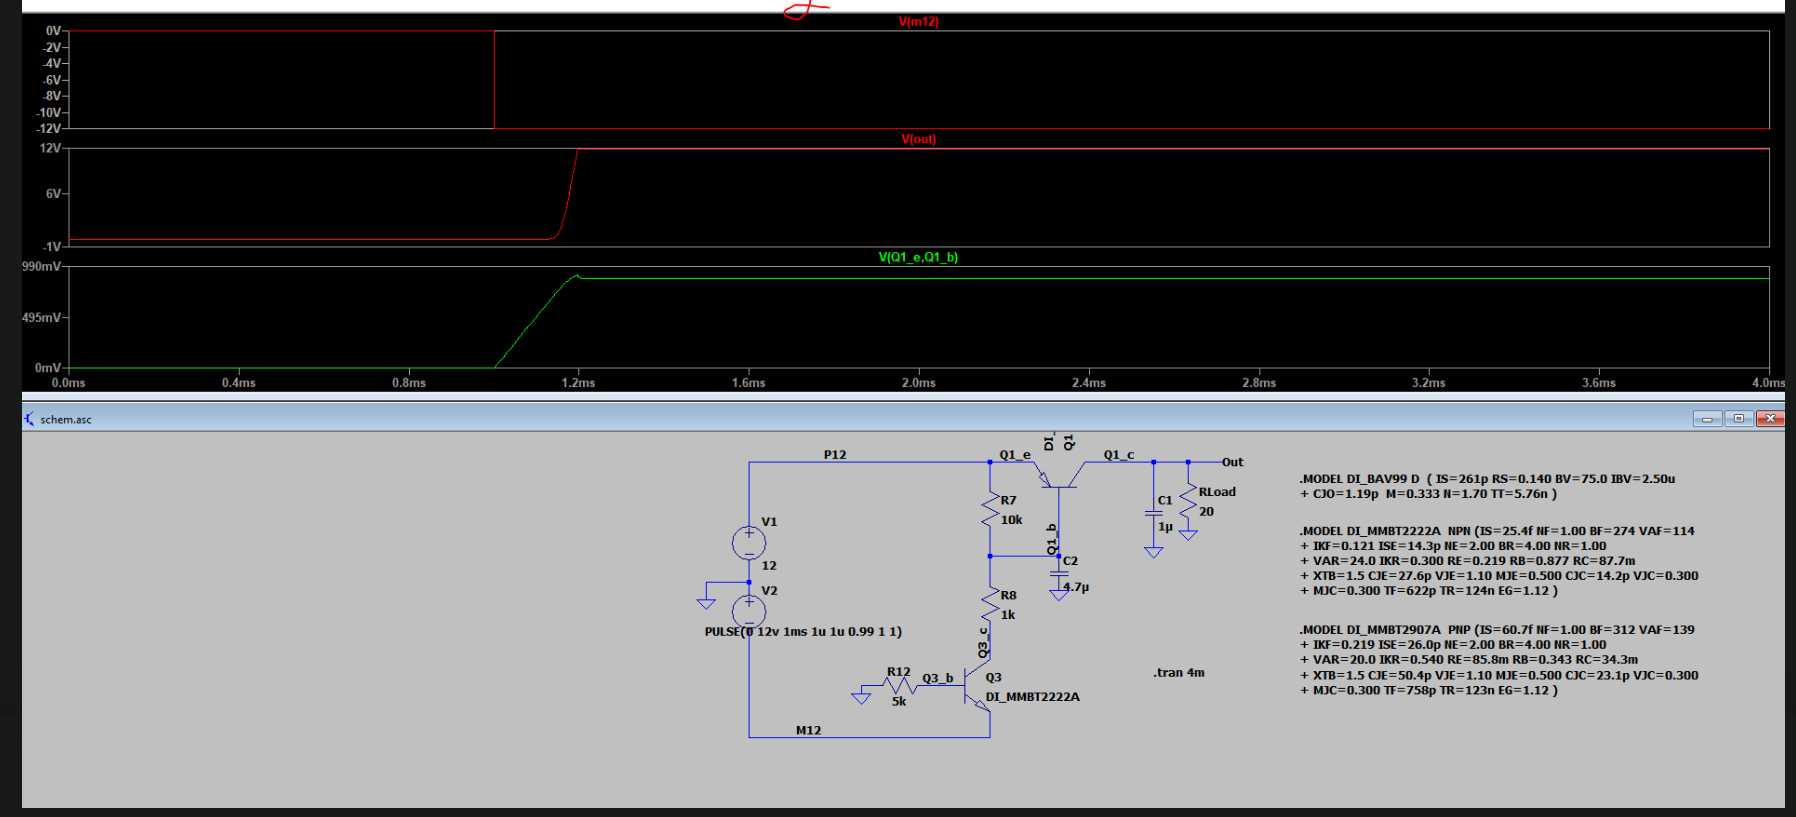Viewport: 1796px width, 817px height.
Task: Click the .MODEL DI_MMBT2222A NPN directive
Action: click(1498, 561)
